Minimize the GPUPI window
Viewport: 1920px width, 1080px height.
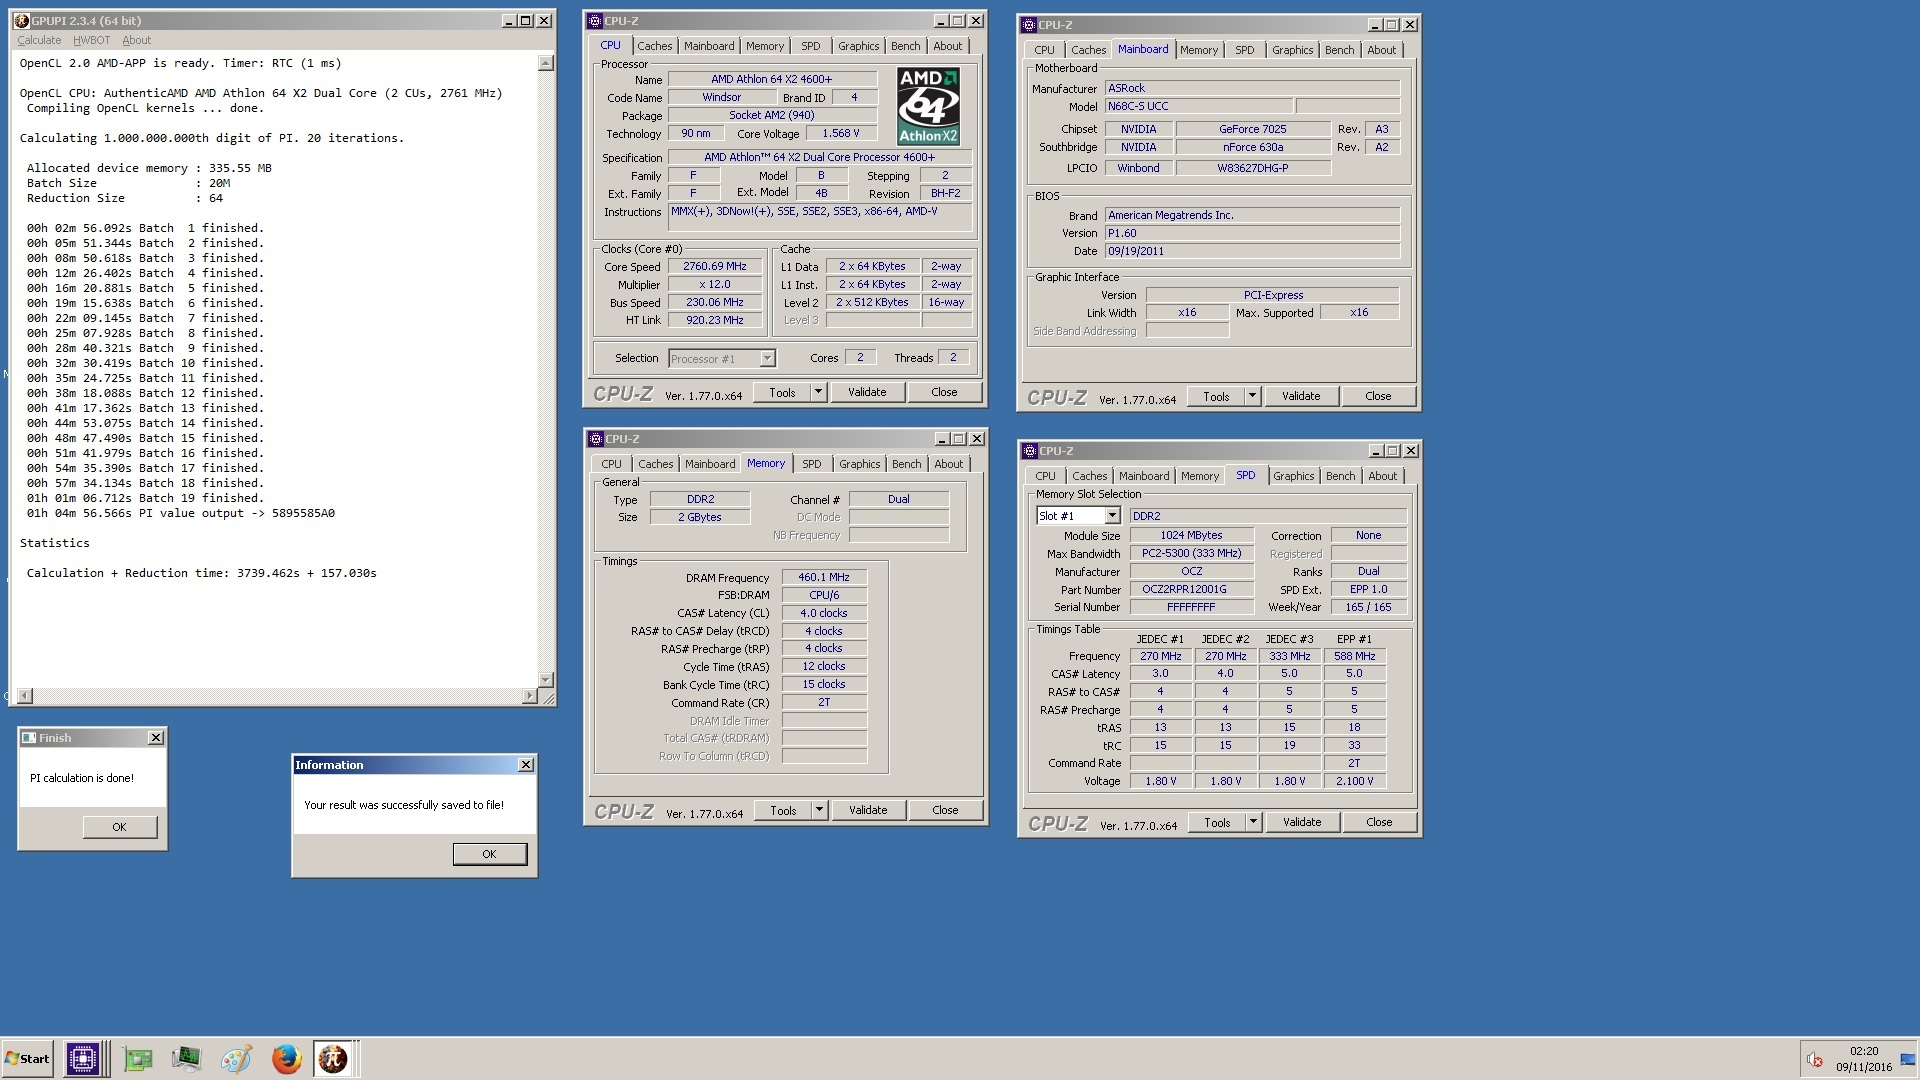pyautogui.click(x=509, y=21)
